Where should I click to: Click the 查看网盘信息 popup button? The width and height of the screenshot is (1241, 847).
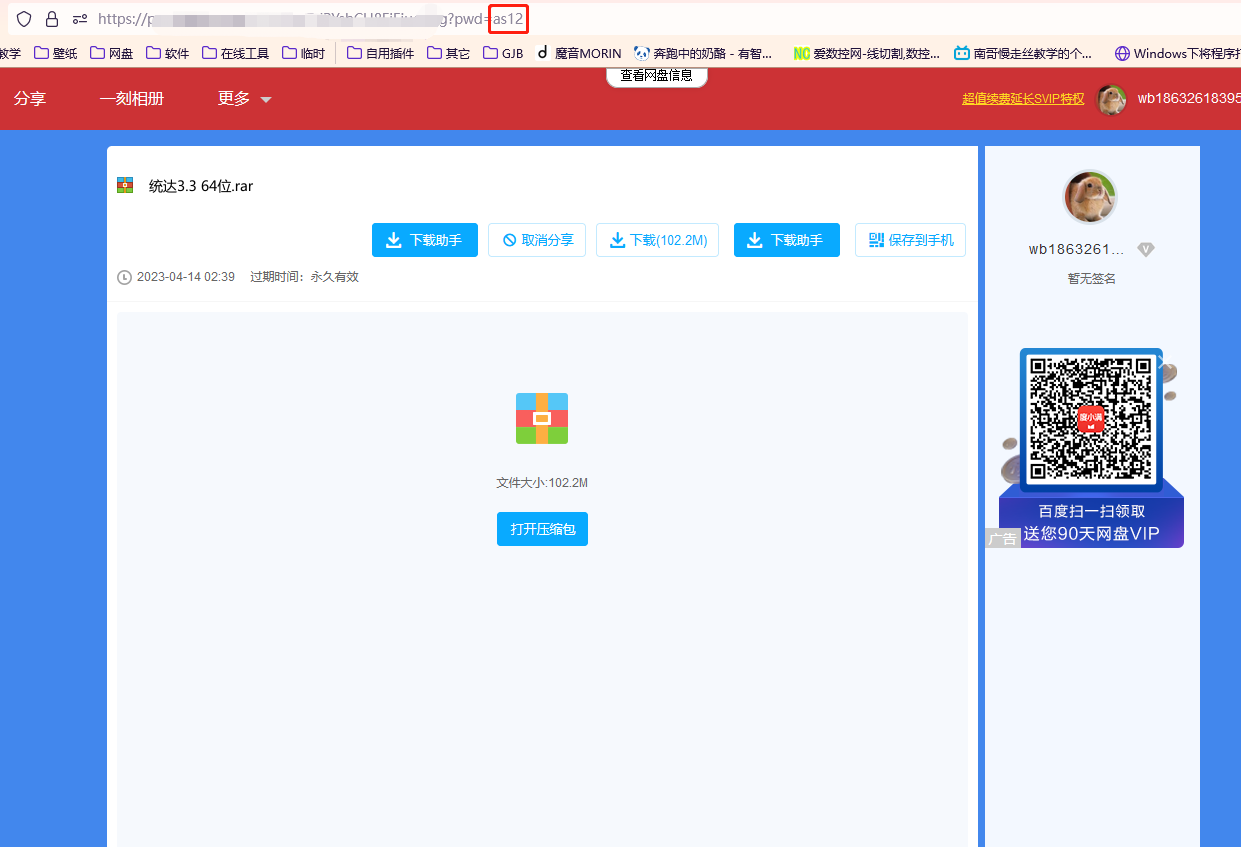point(656,75)
